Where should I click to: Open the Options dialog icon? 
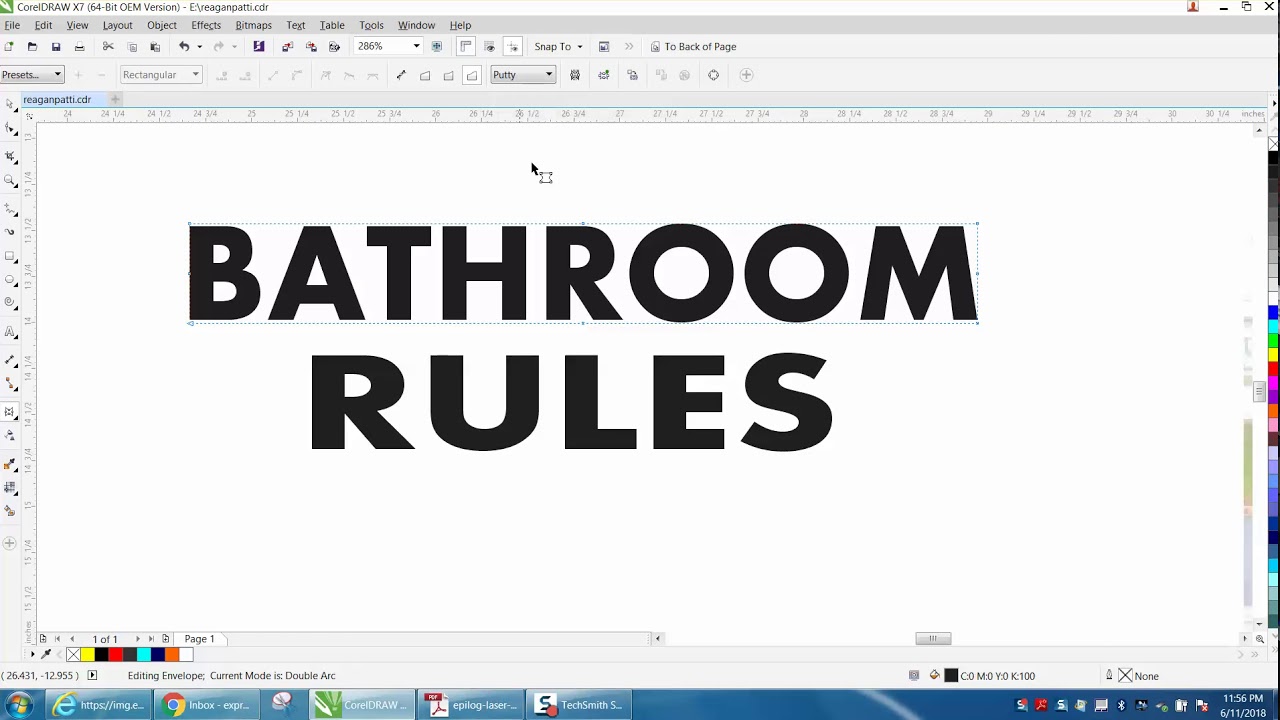click(x=604, y=47)
